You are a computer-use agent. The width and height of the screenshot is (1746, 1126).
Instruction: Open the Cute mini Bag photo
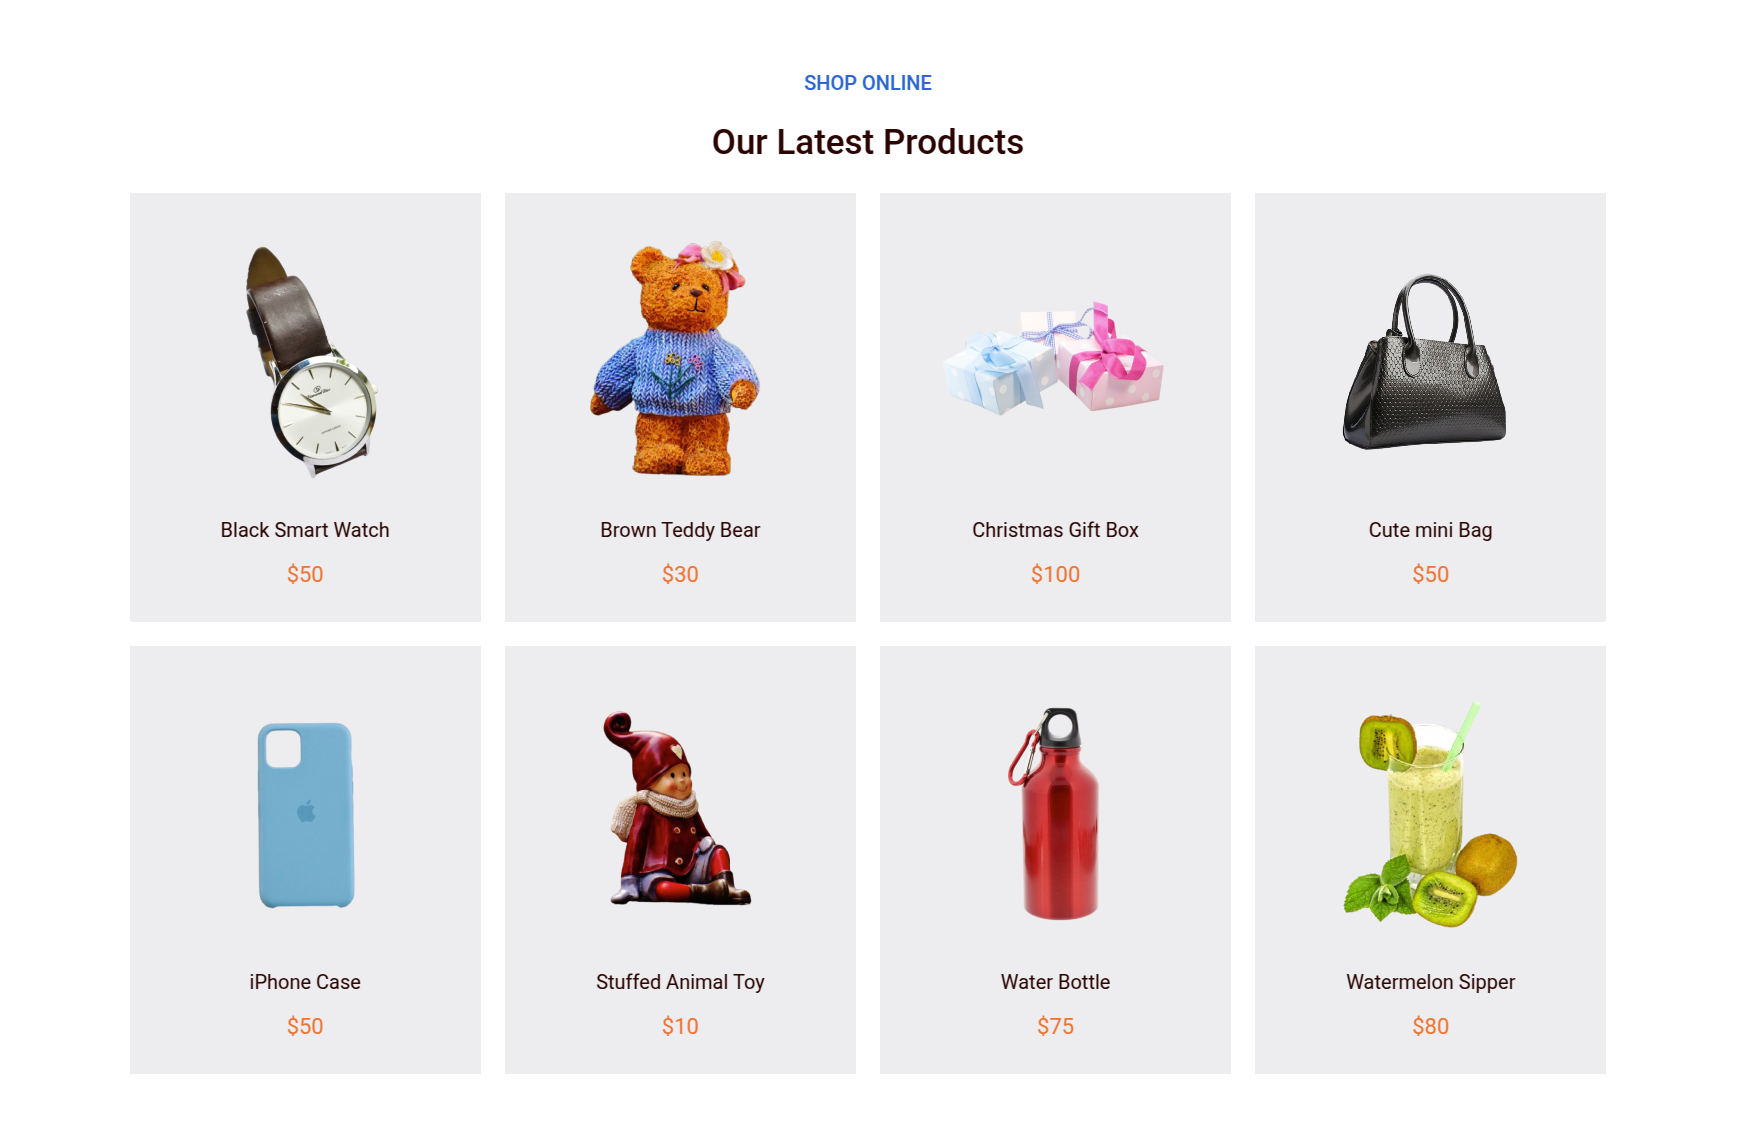[x=1425, y=362]
